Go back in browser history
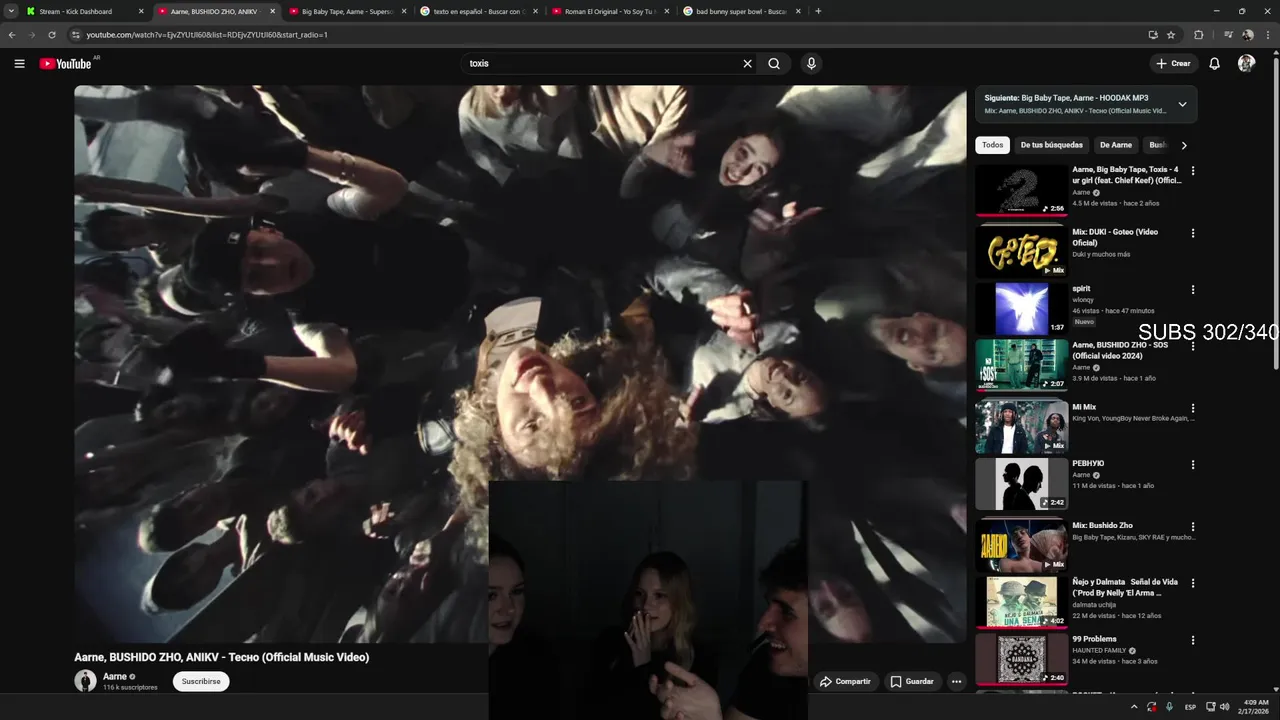Screen dimensions: 1280x720 pyautogui.click(x=12, y=34)
